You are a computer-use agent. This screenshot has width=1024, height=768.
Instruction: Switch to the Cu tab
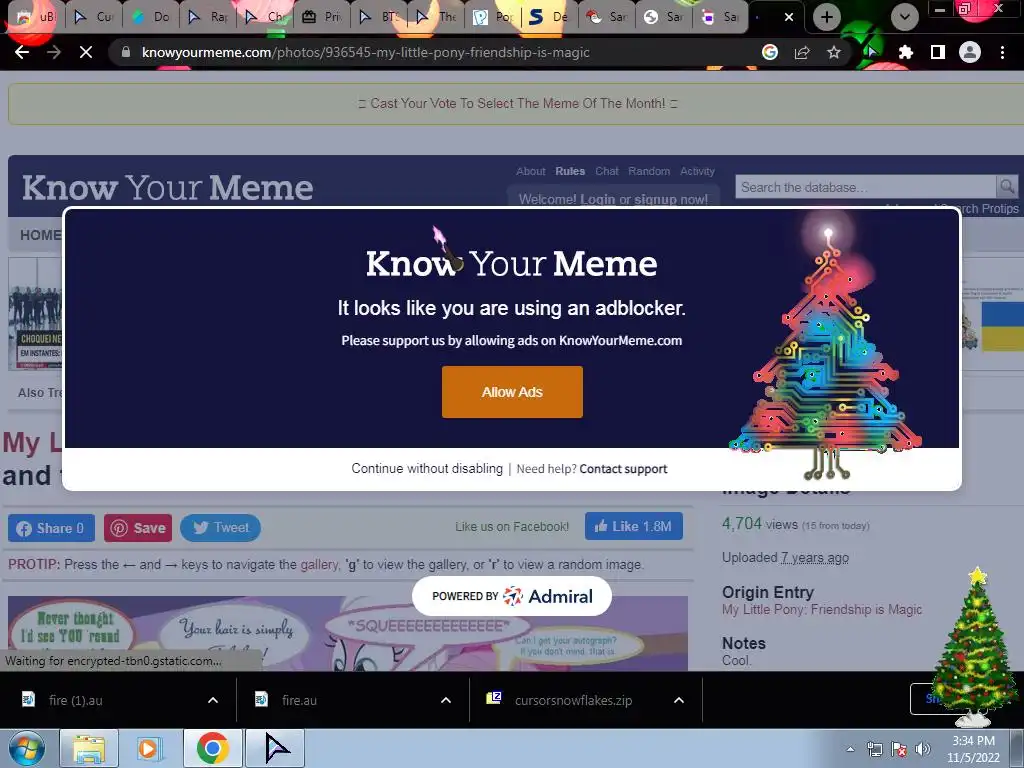[x=93, y=17]
